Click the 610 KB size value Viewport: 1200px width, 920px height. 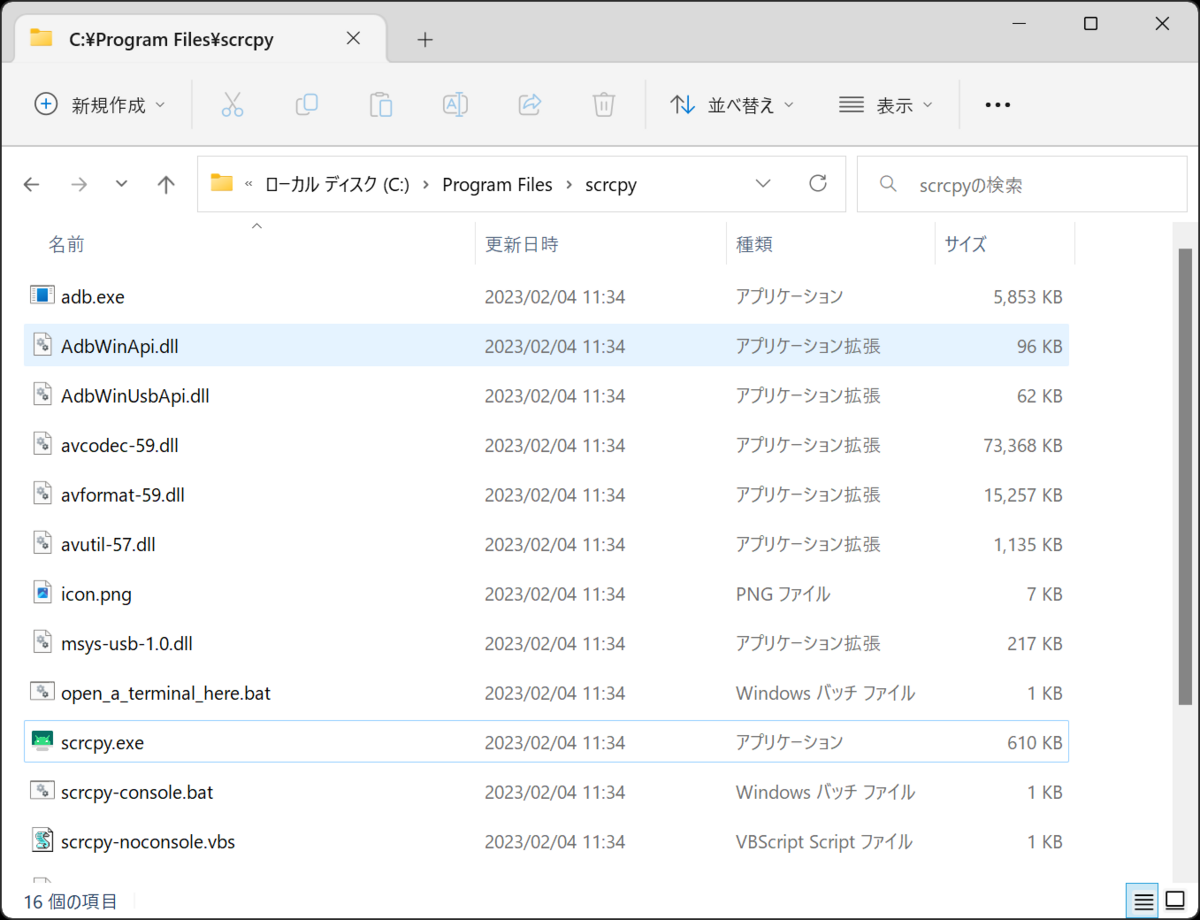click(x=1035, y=742)
